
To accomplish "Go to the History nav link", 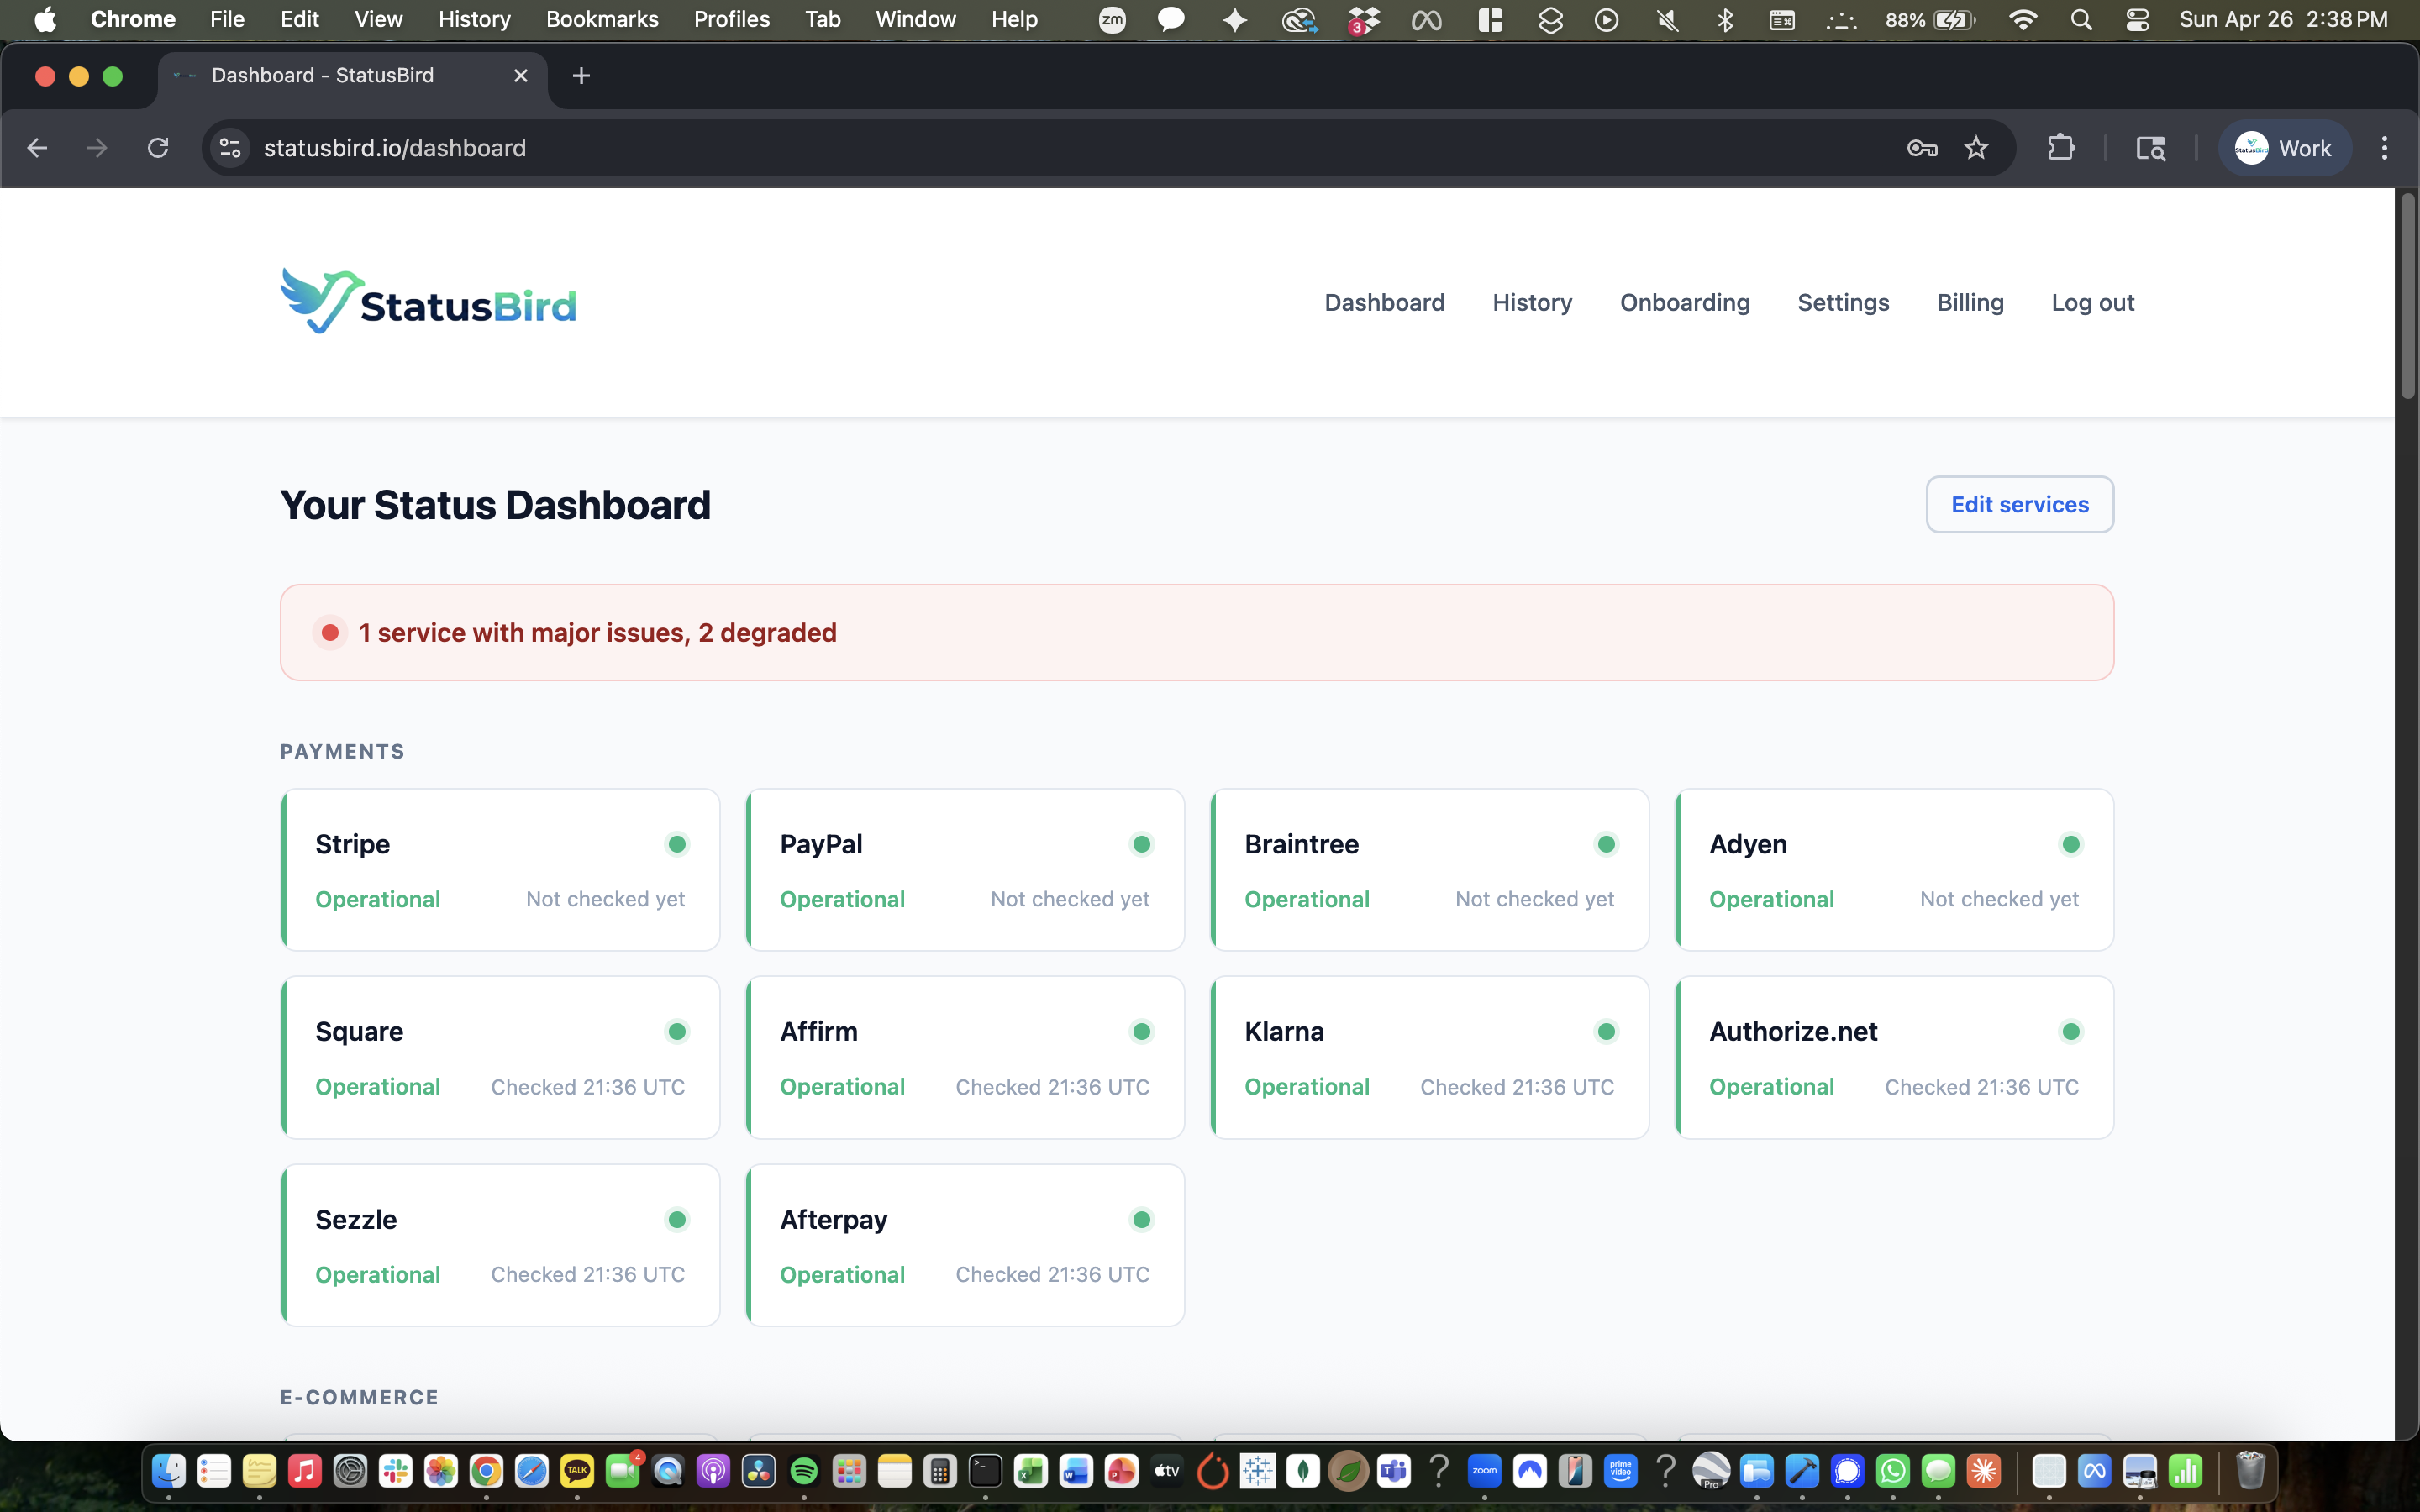I will pos(1532,302).
